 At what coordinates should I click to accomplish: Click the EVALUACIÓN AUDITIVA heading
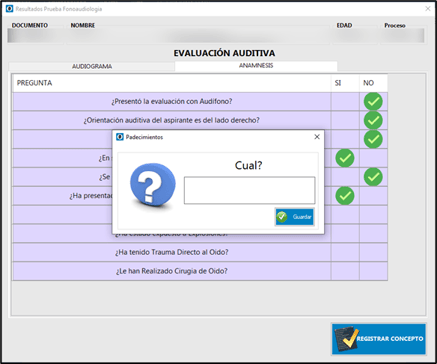(x=224, y=53)
